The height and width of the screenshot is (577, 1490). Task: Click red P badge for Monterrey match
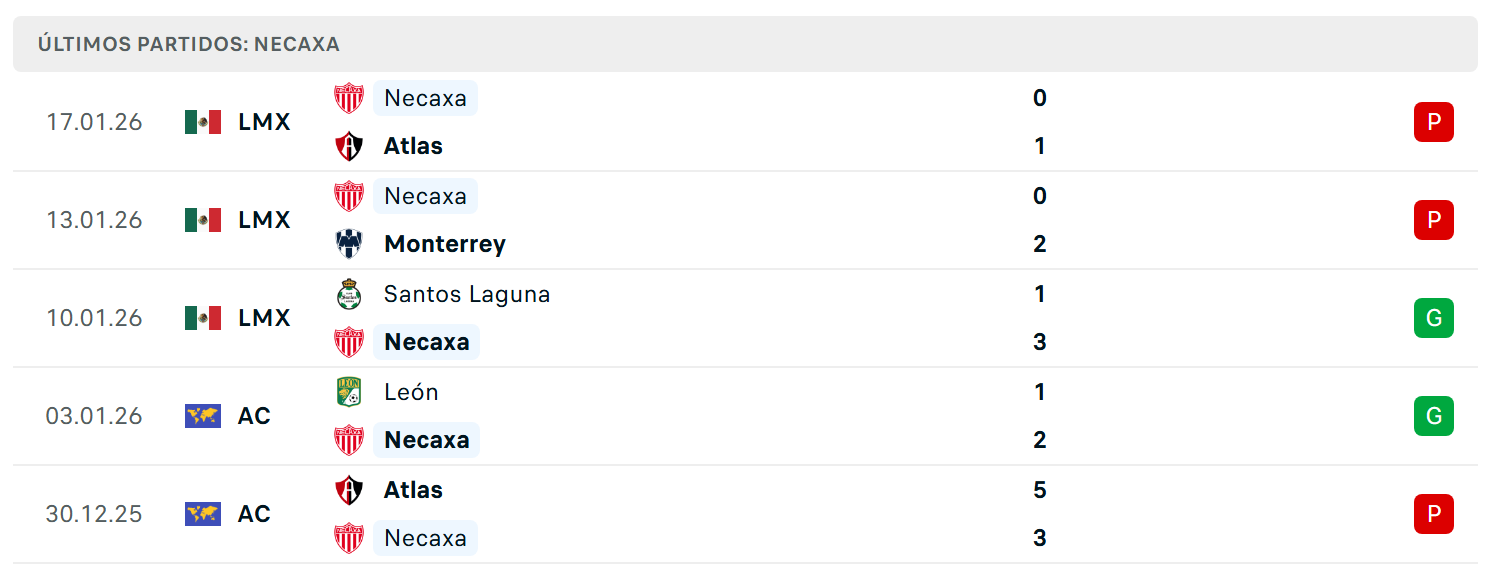coord(1433,220)
